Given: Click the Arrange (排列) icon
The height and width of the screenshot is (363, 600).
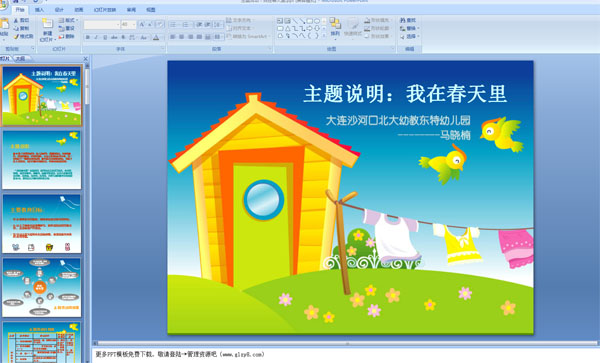Looking at the screenshot, I should [x=336, y=27].
